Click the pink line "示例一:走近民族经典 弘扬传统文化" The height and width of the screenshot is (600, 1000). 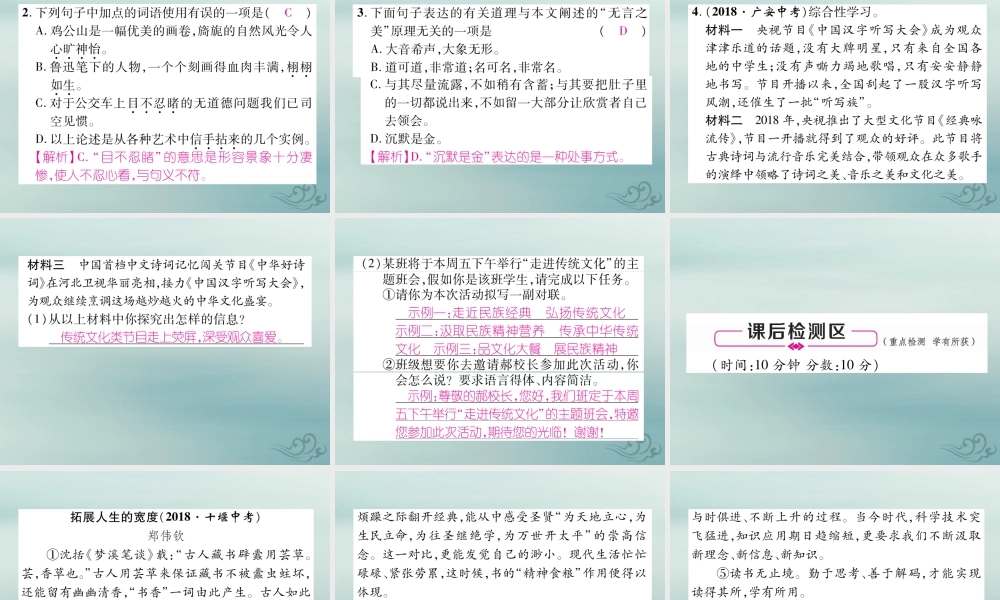pyautogui.click(x=517, y=312)
